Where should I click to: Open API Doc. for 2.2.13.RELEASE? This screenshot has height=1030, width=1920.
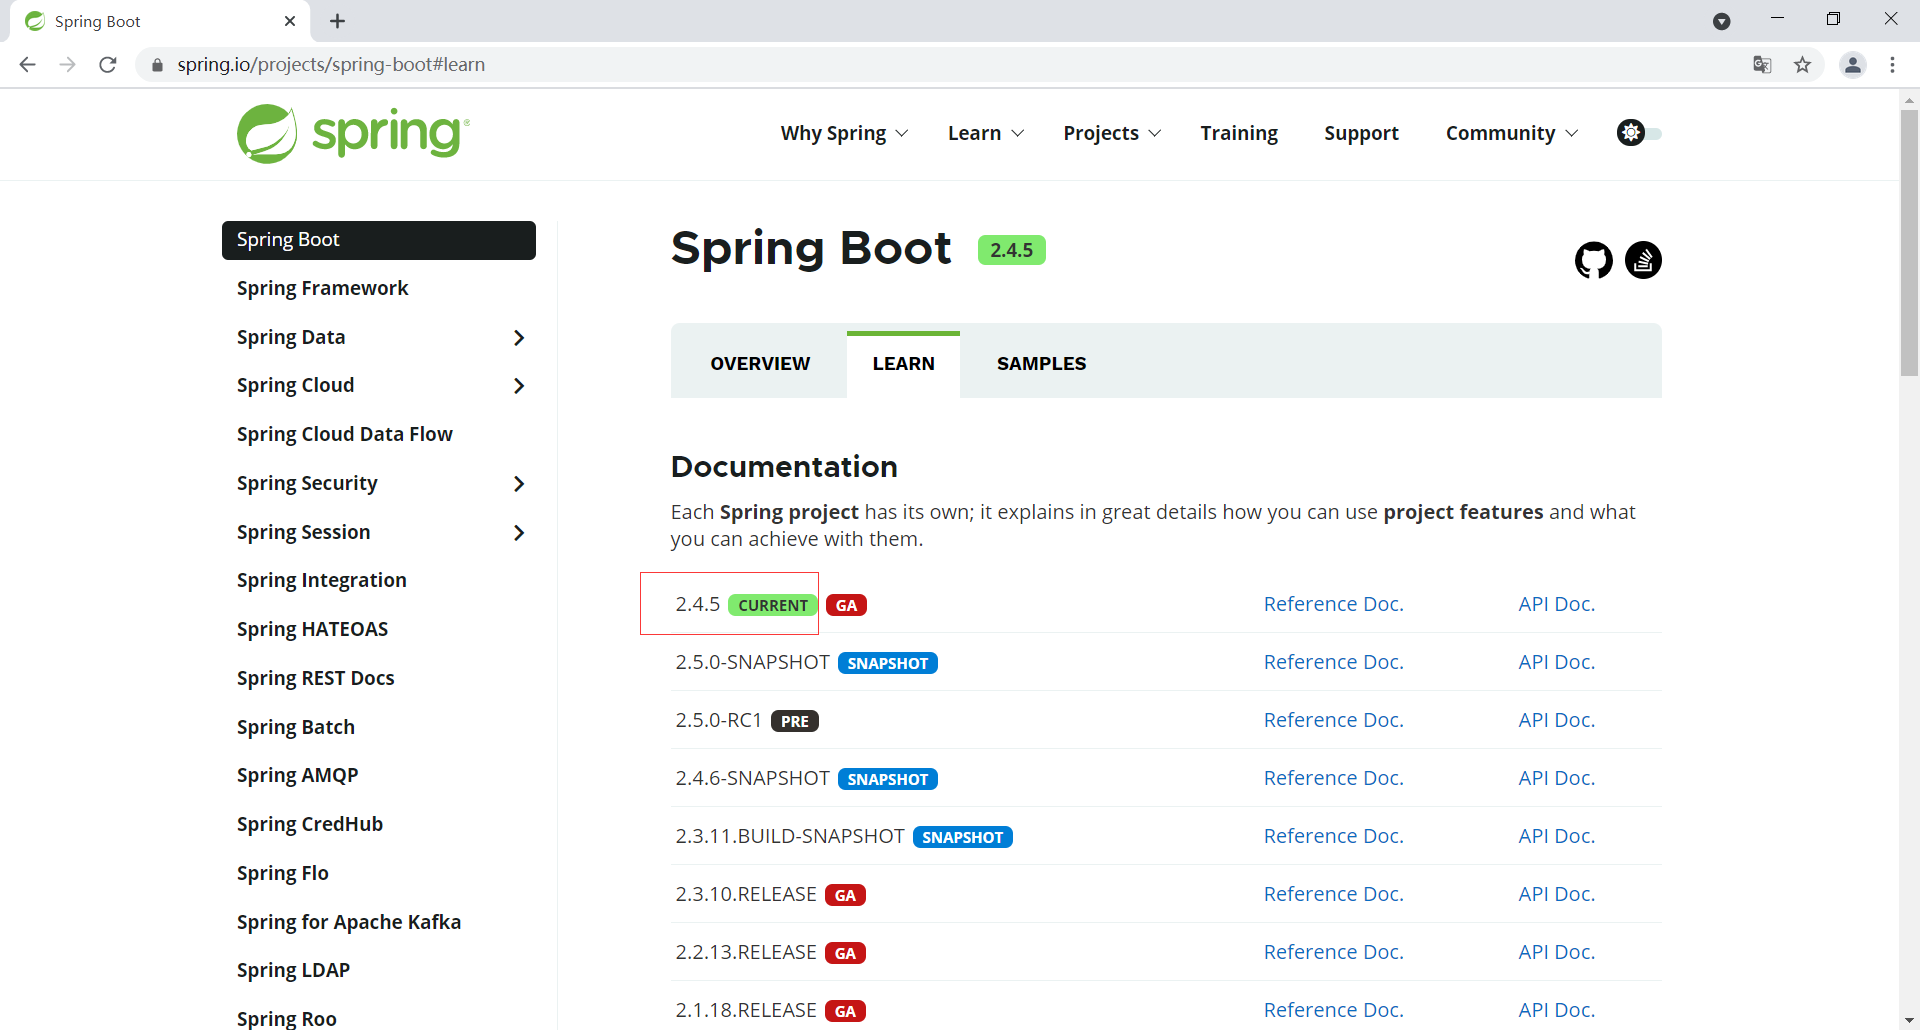(1556, 952)
